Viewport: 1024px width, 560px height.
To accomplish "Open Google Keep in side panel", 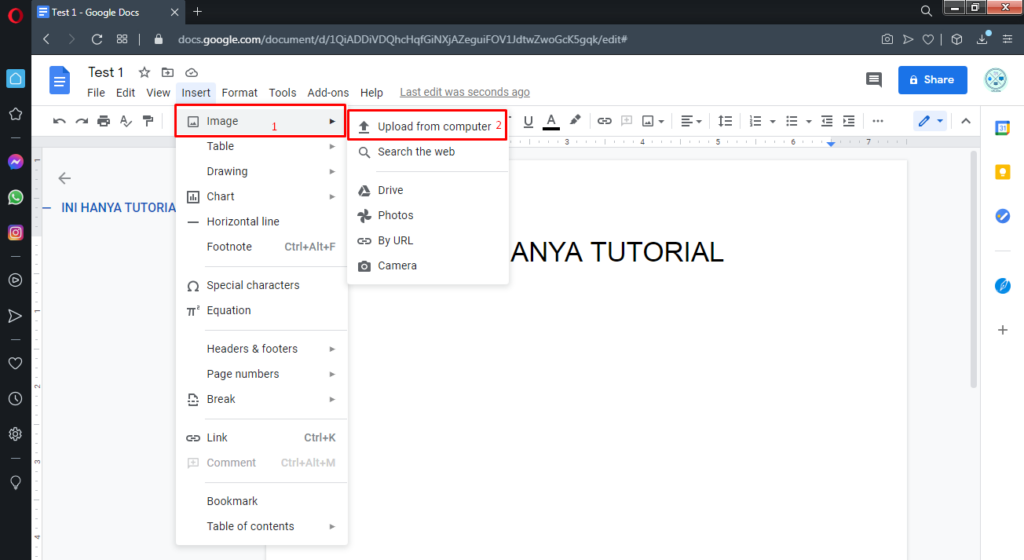I will pyautogui.click(x=1002, y=172).
